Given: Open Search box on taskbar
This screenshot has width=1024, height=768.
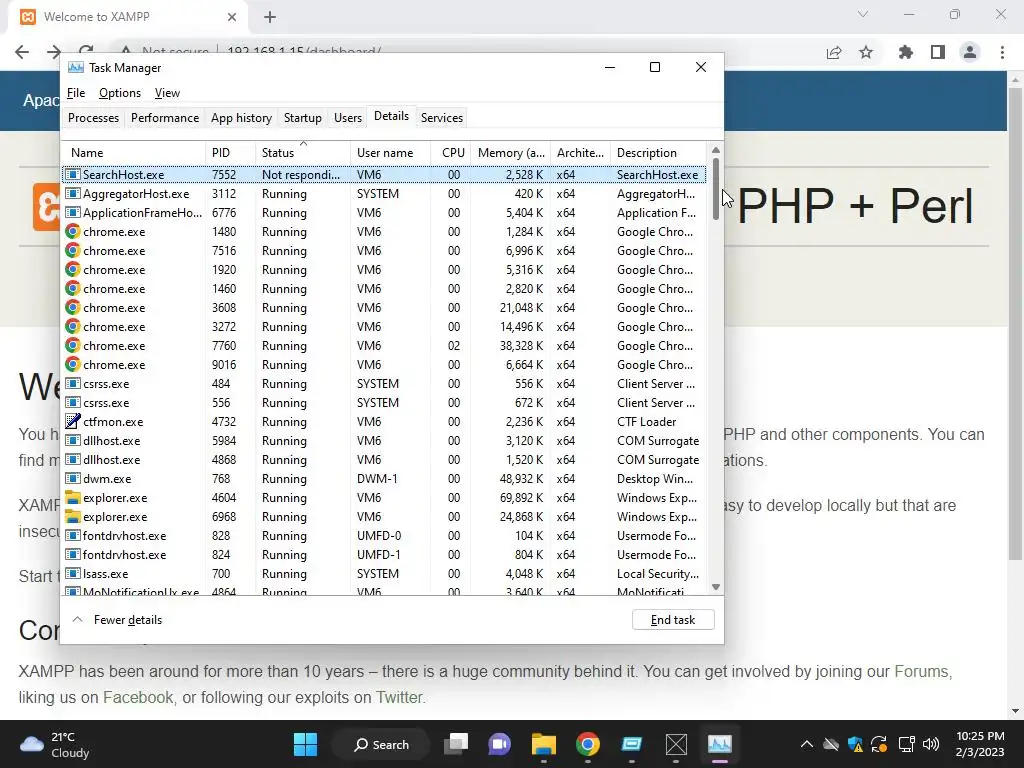Looking at the screenshot, I should tap(381, 744).
